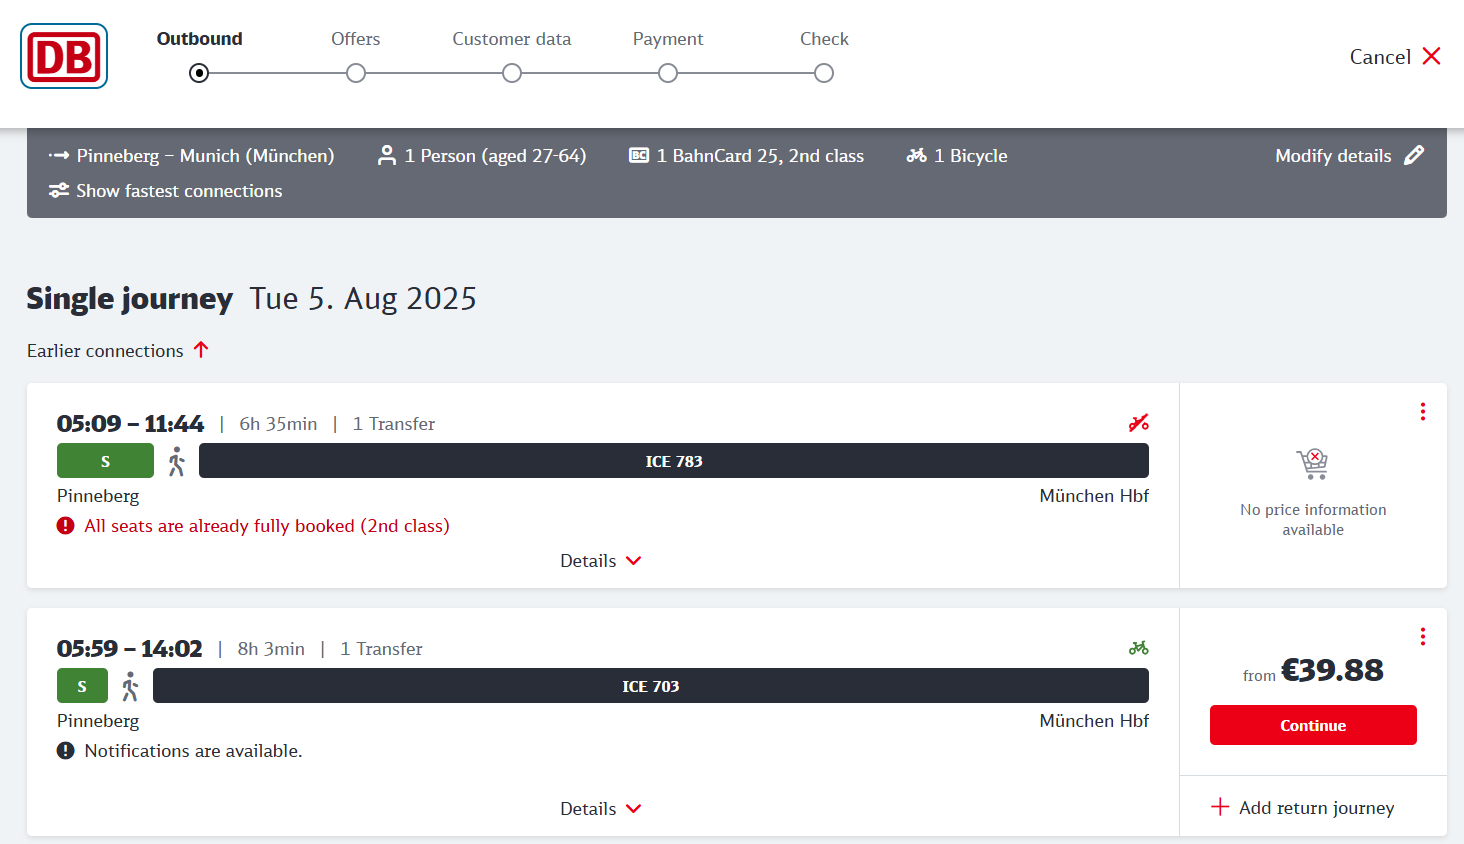Click the empty shopping cart icon
This screenshot has width=1464, height=844.
1311,464
